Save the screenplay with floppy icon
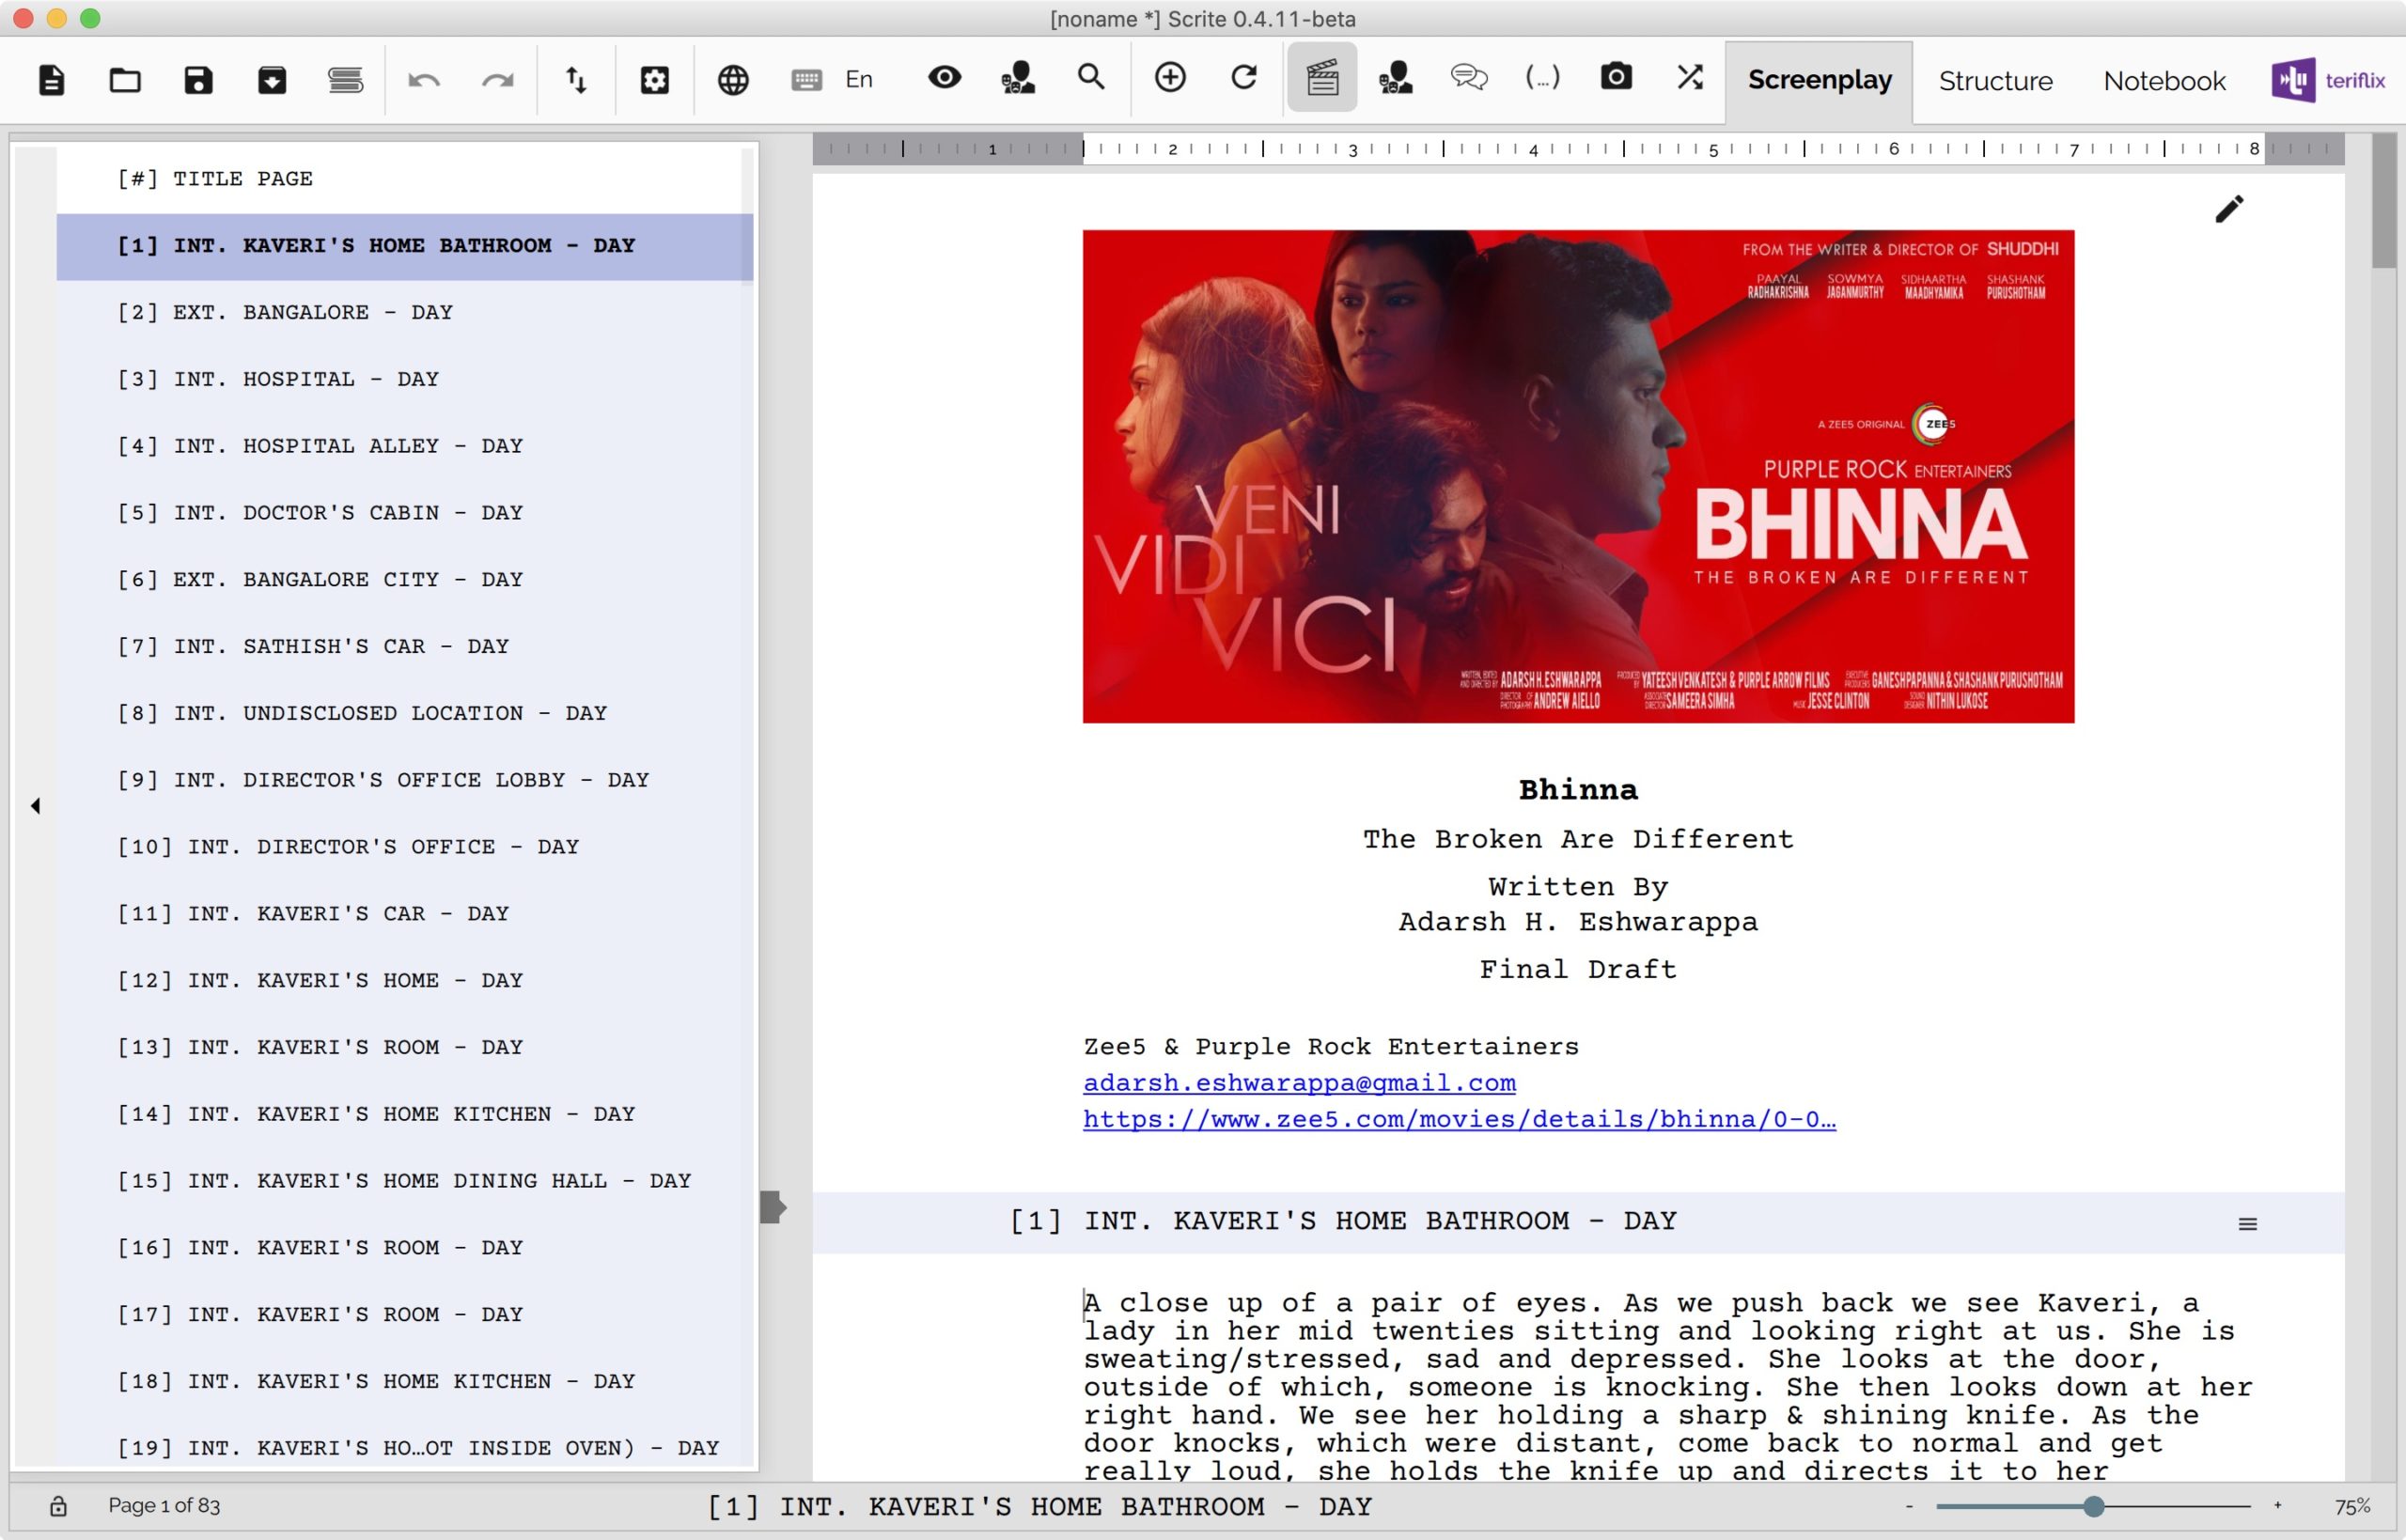Viewport: 2406px width, 1540px height. coord(199,79)
